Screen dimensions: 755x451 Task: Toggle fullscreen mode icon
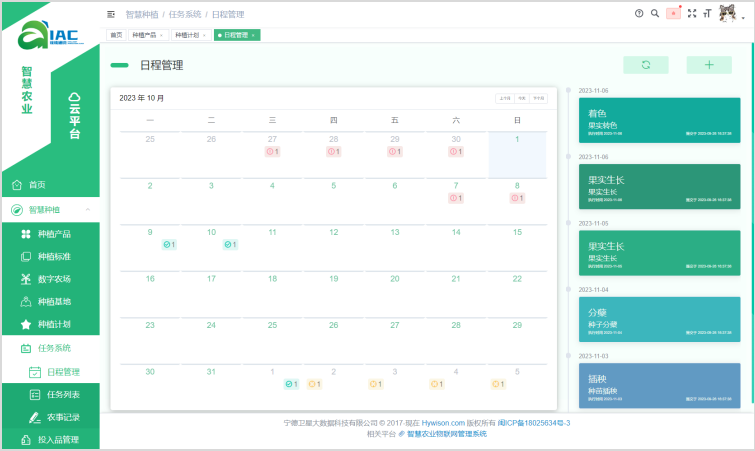click(x=692, y=14)
